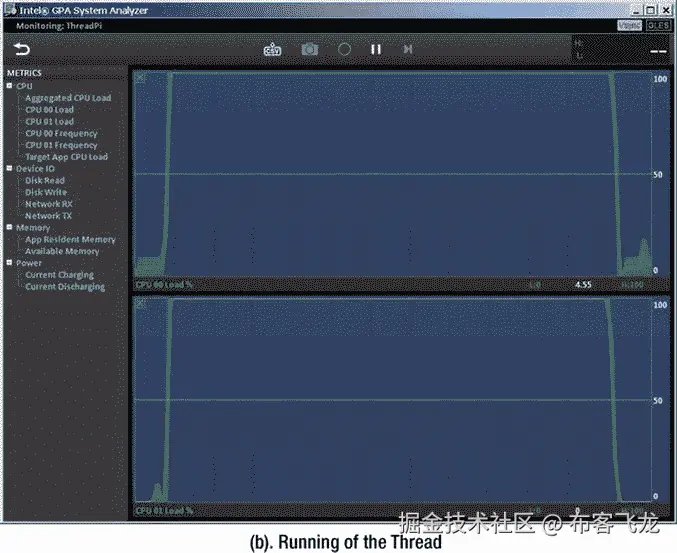Click the Intel GPA window icon

(10, 10)
